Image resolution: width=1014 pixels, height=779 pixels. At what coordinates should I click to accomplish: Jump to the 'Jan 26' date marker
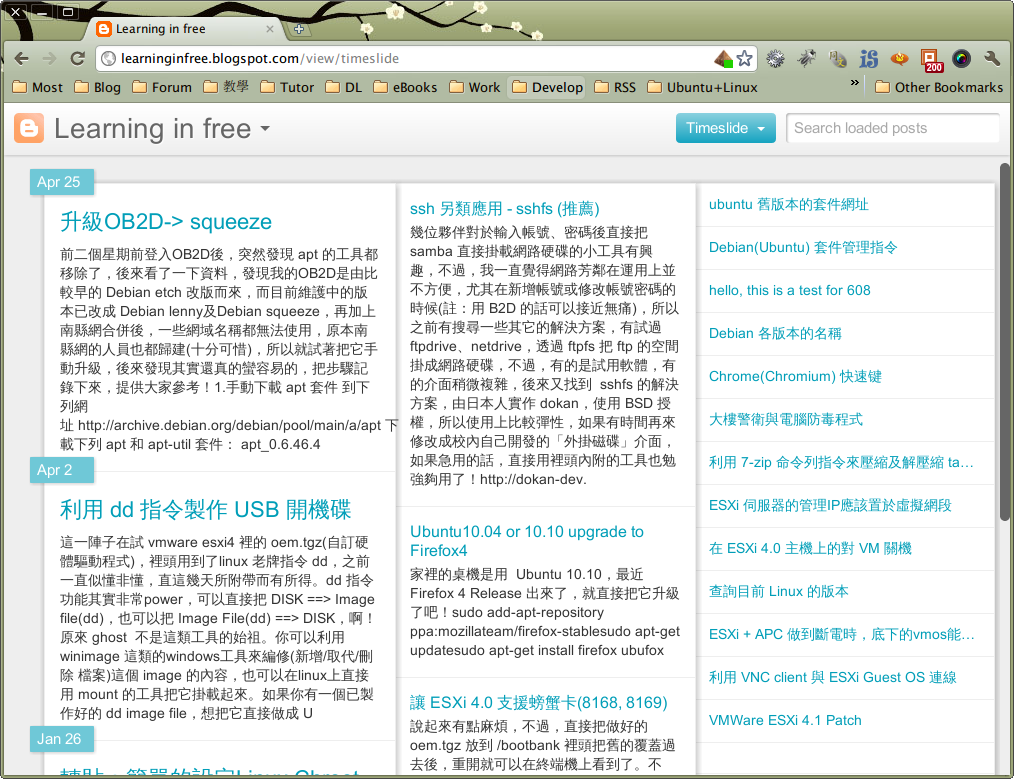point(61,739)
